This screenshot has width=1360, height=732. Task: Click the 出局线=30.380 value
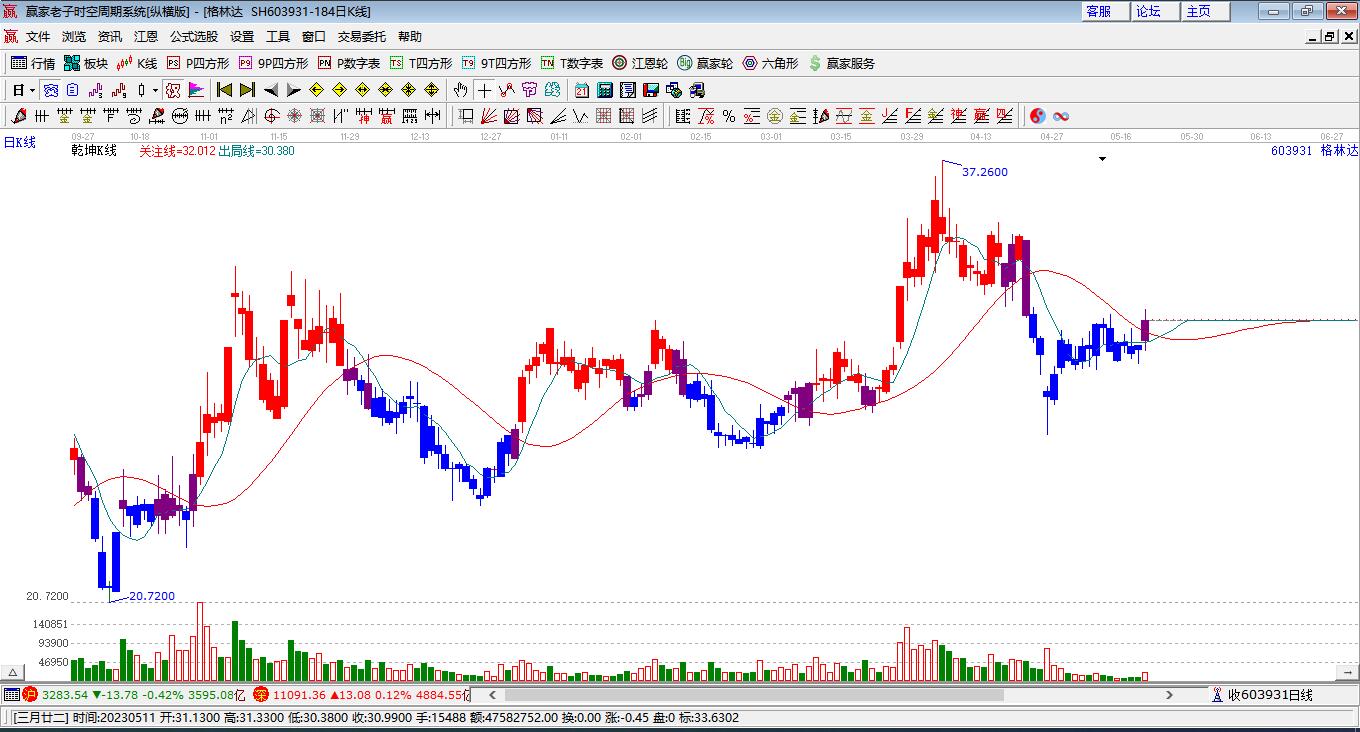coord(257,151)
